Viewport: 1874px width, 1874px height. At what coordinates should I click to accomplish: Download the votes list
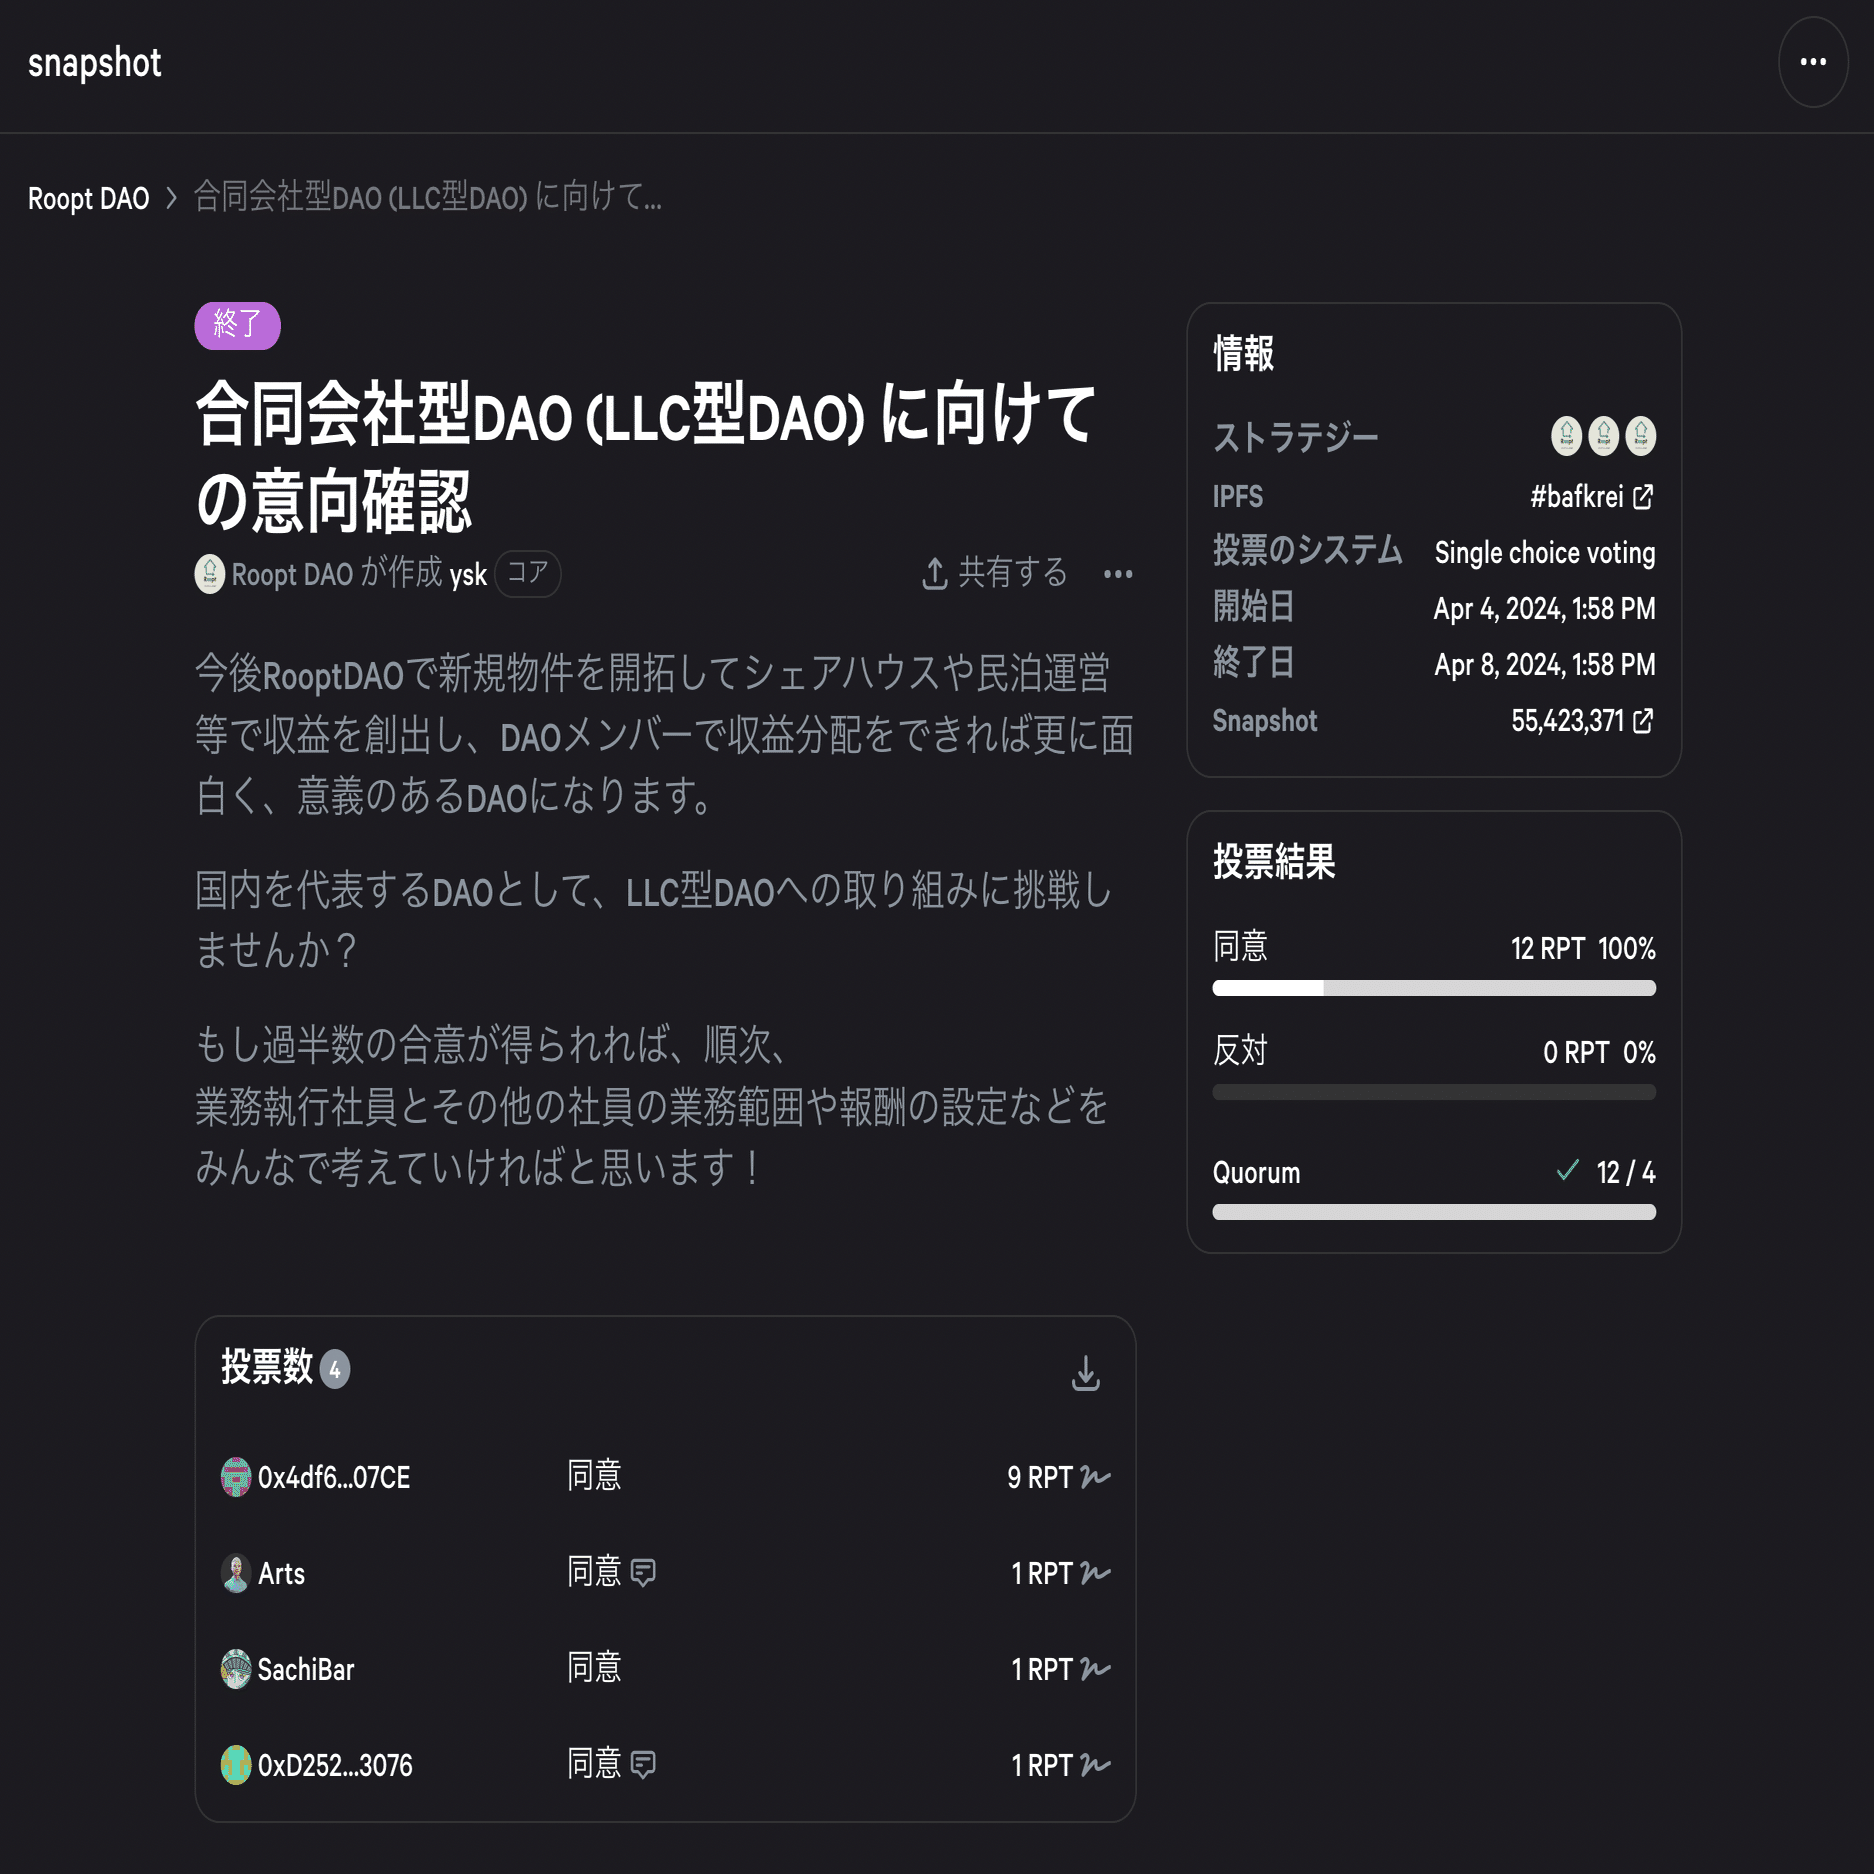coord(1085,1373)
